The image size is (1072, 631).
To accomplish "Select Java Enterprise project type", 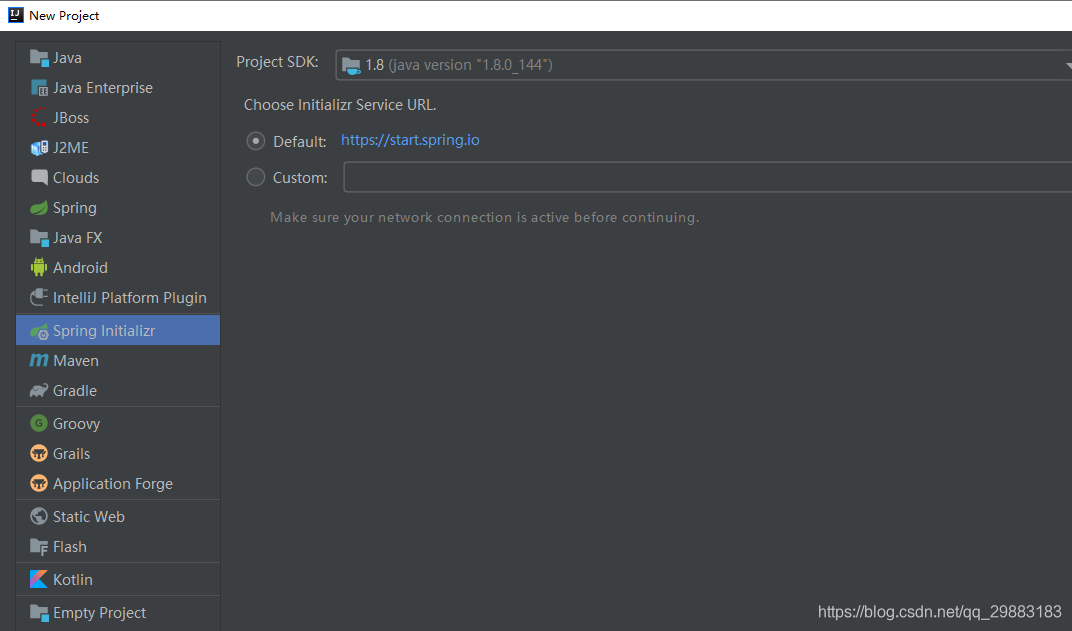I will click(118, 88).
